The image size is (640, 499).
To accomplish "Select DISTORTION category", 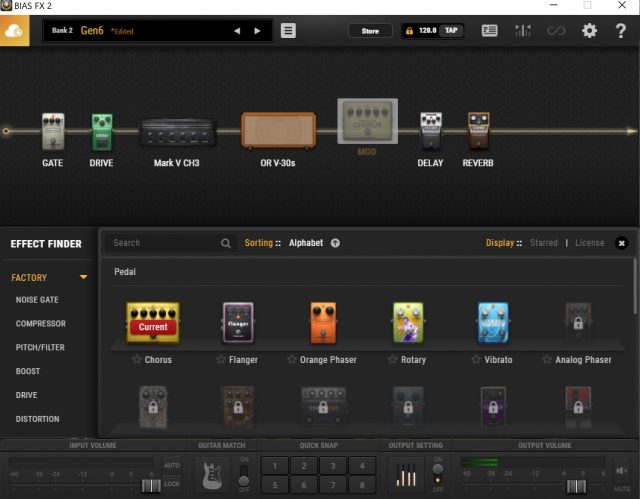I will (37, 419).
